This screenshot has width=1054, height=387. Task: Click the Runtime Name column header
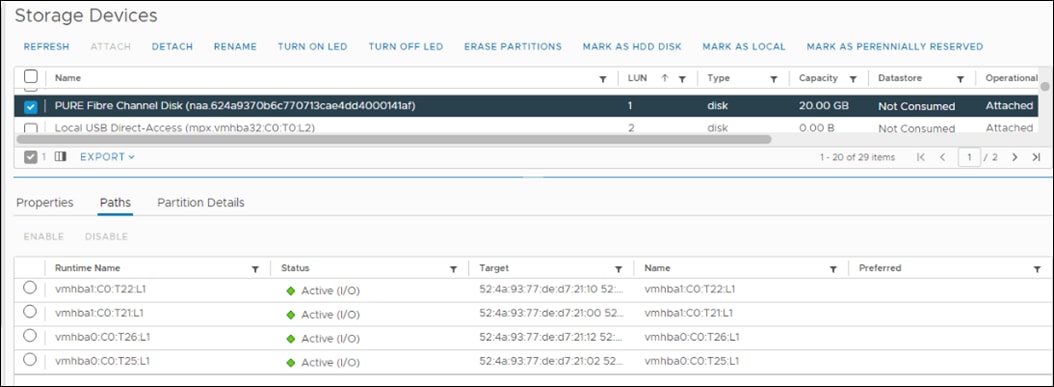(x=87, y=268)
